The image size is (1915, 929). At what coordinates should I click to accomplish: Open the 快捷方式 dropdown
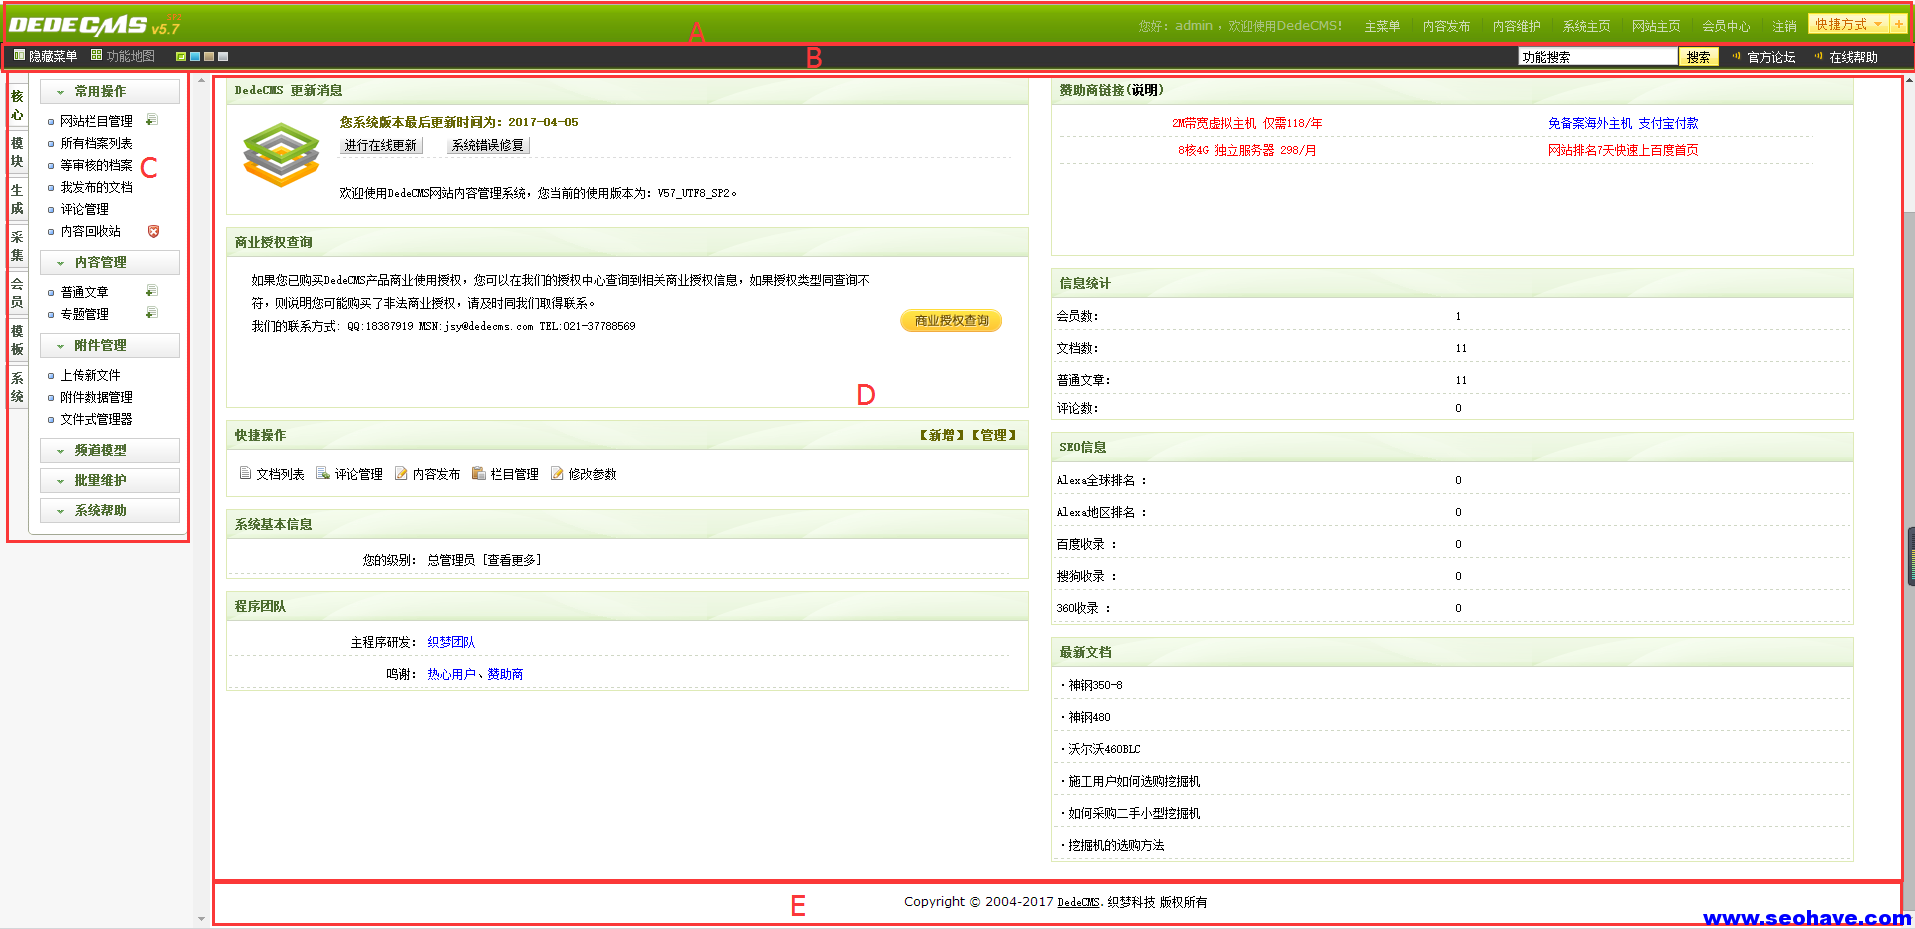coord(1848,24)
